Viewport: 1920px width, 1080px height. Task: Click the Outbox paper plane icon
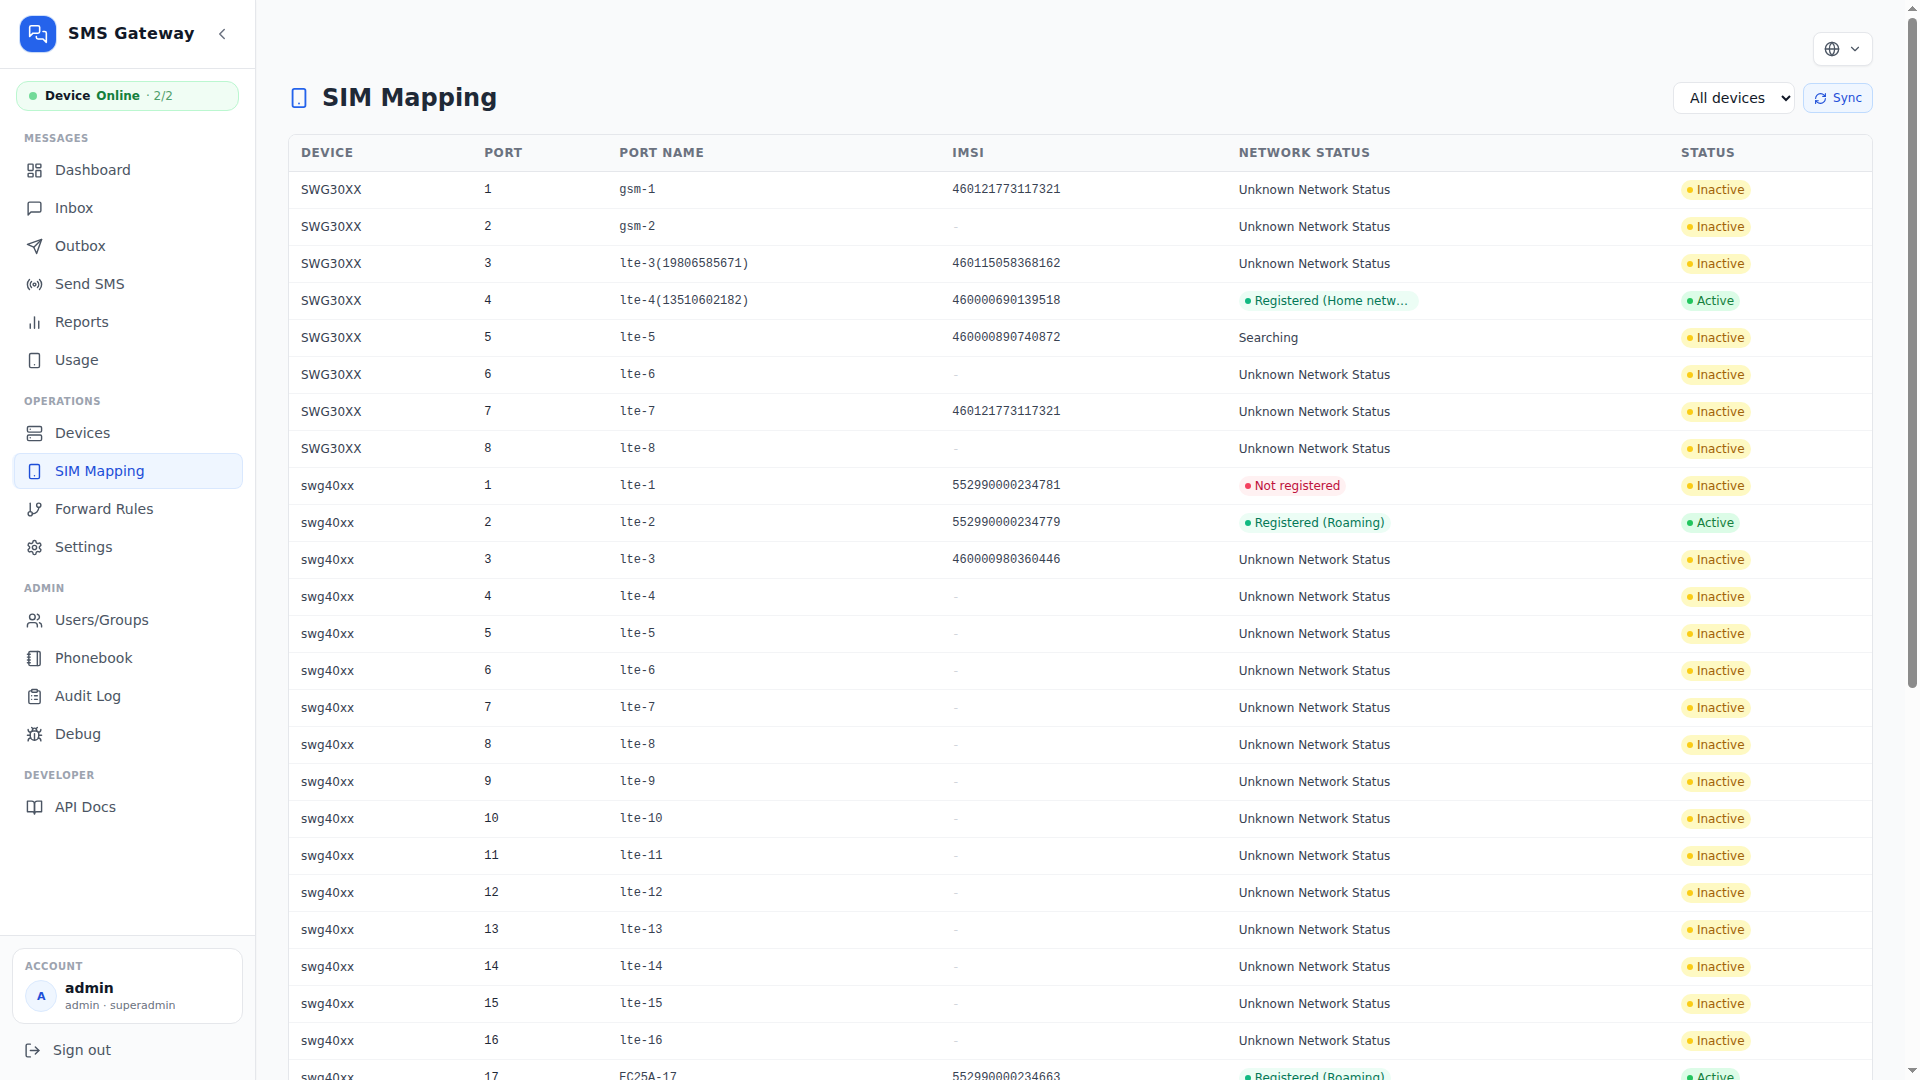pos(34,246)
